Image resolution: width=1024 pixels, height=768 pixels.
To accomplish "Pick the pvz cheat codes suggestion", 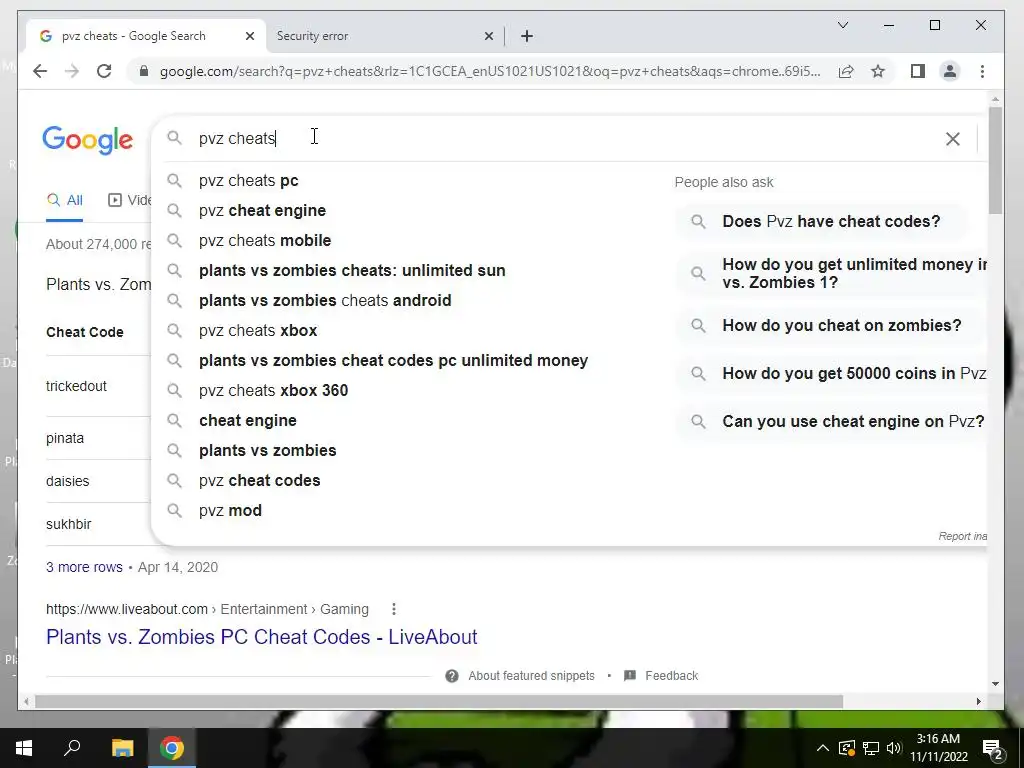I will point(259,481).
